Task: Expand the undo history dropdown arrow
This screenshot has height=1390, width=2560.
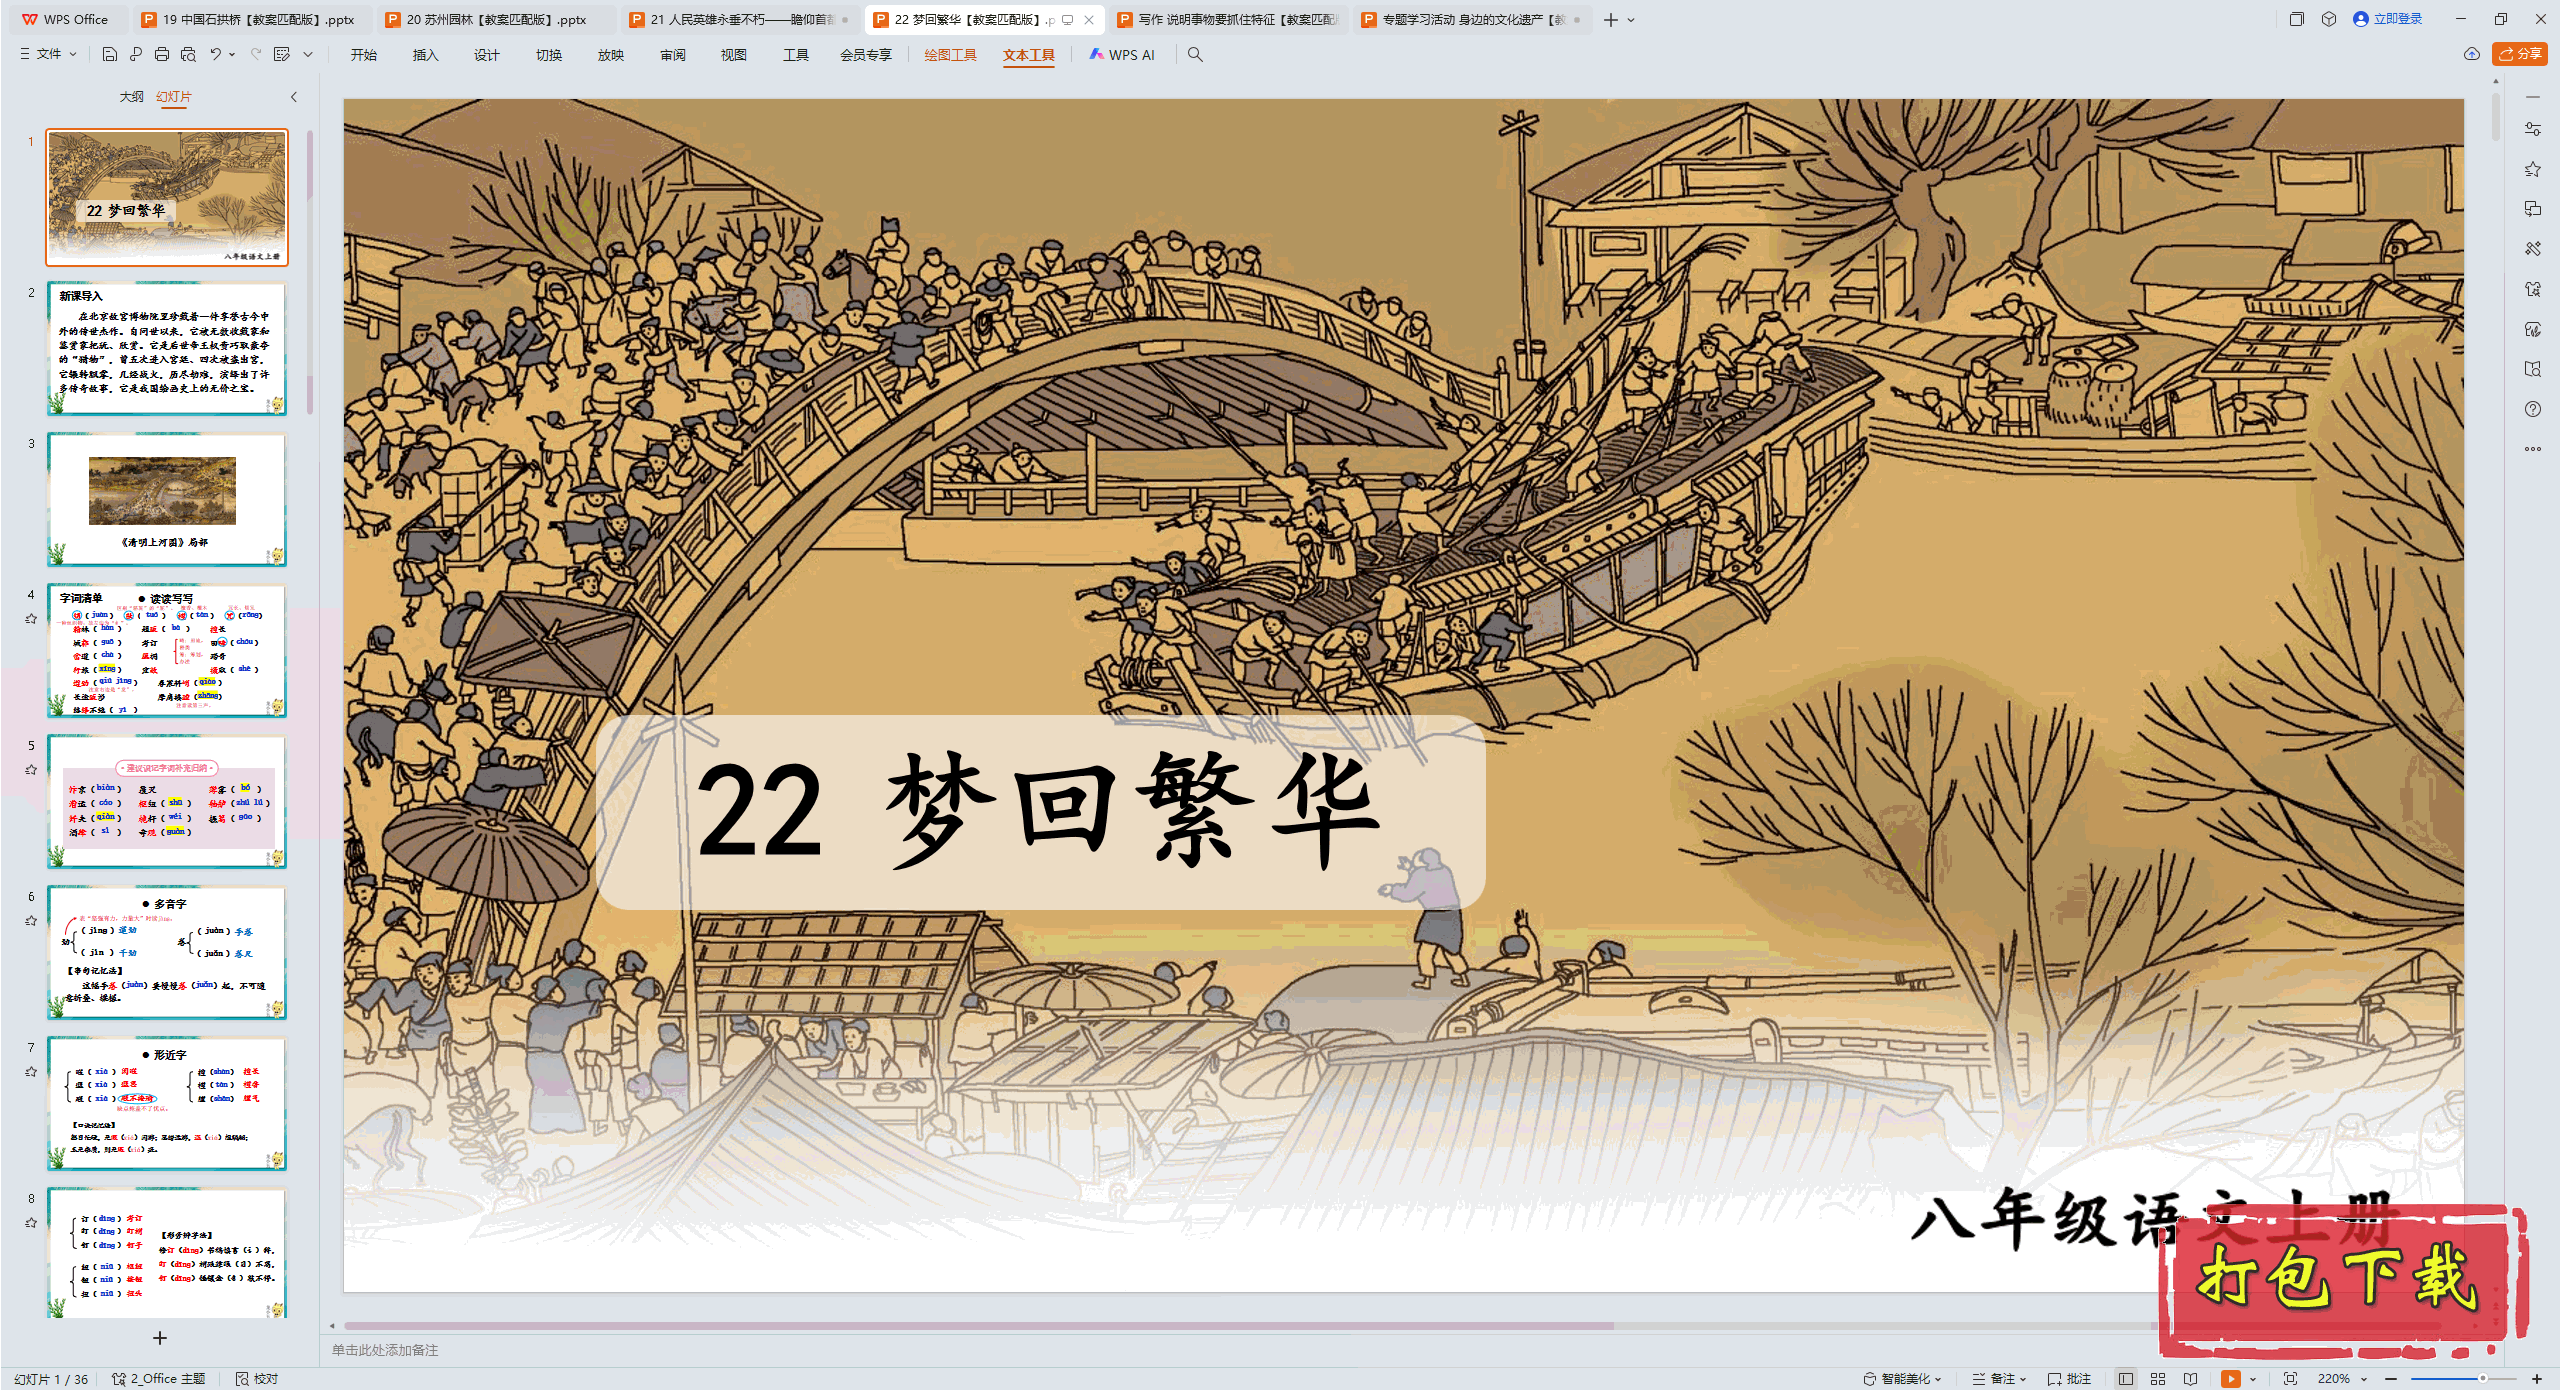Action: click(x=232, y=54)
